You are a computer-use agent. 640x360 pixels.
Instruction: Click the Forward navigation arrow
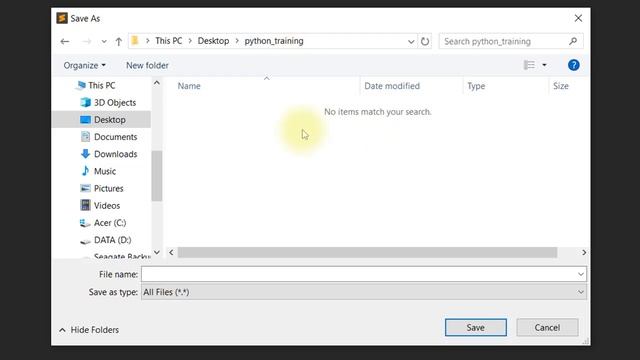click(x=87, y=41)
